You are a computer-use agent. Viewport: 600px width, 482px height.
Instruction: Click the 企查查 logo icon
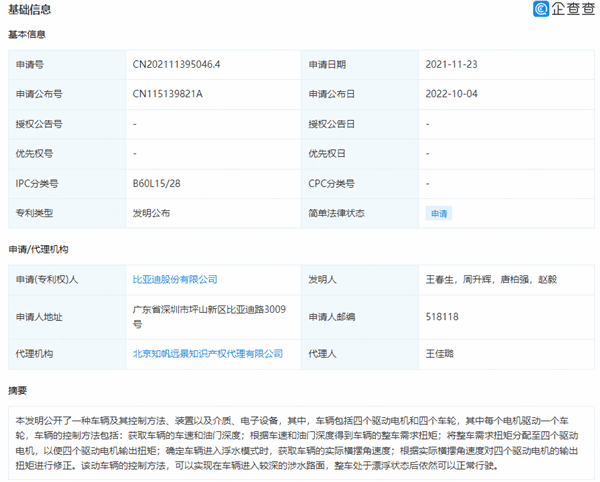(x=541, y=9)
